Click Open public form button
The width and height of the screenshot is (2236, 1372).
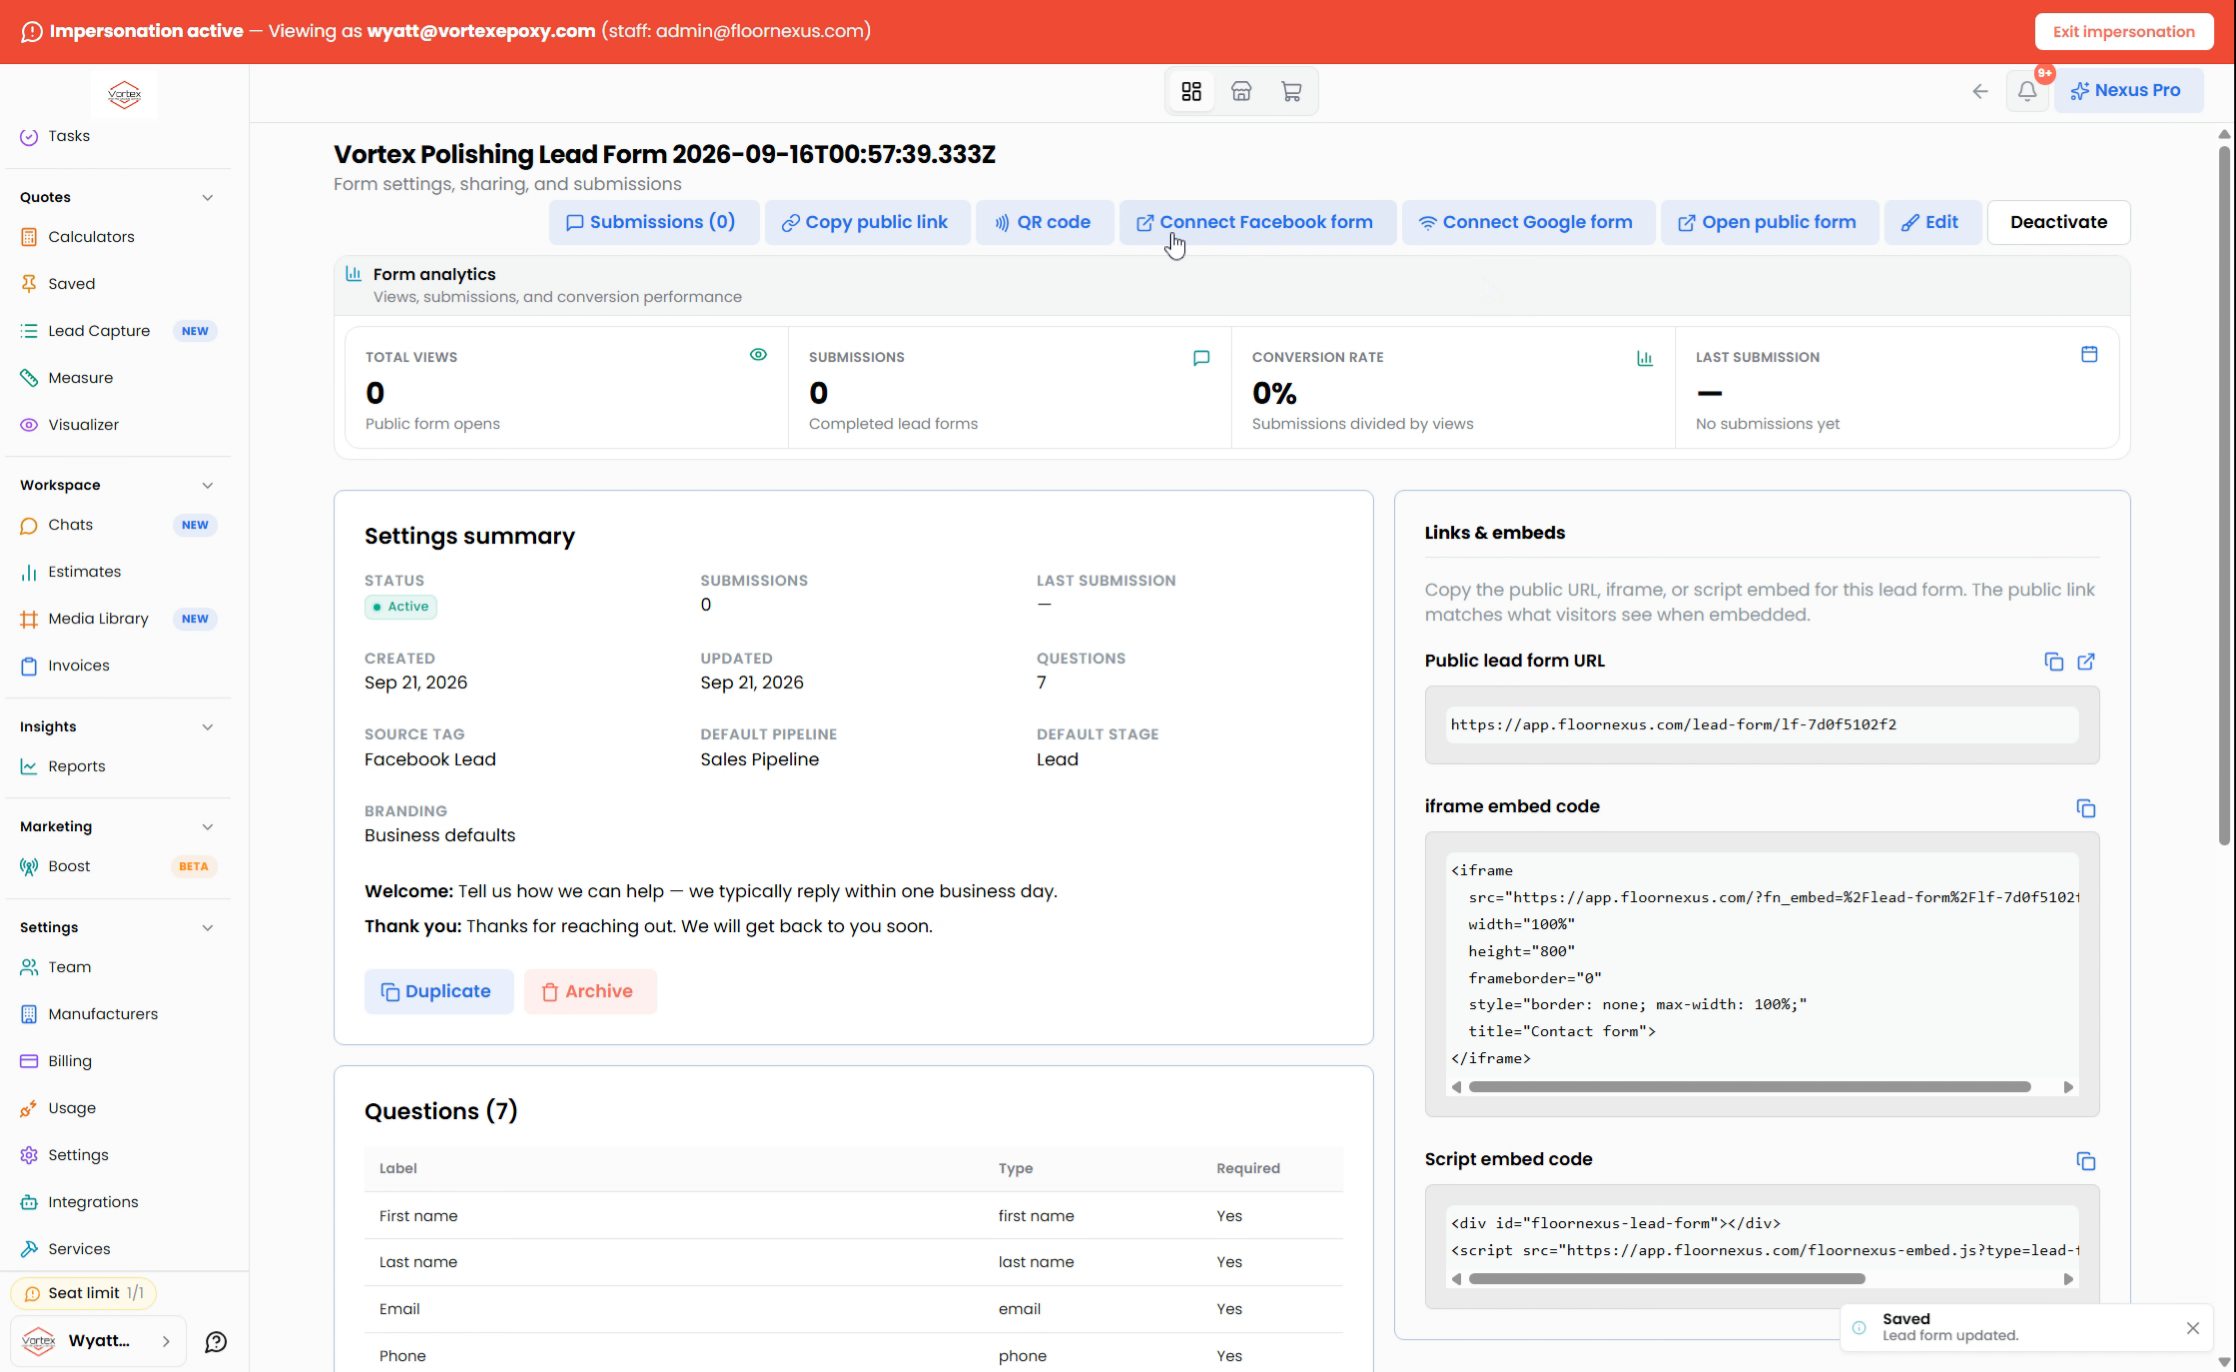coord(1769,222)
